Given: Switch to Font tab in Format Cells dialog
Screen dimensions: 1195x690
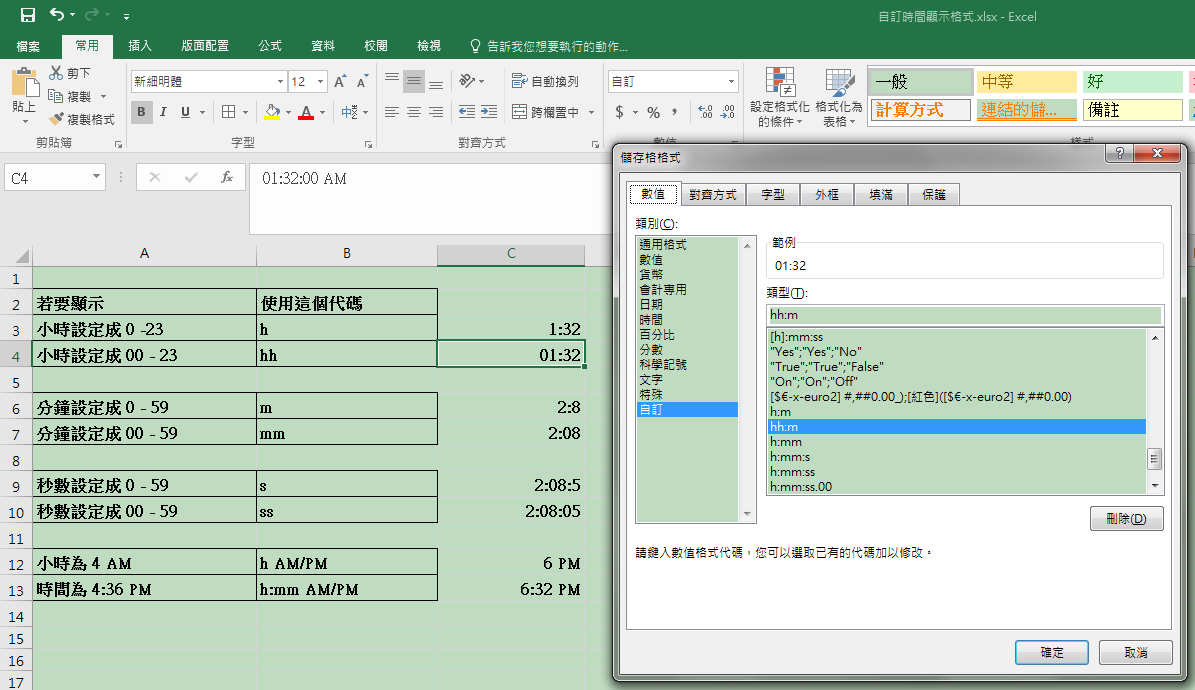Looking at the screenshot, I should click(773, 195).
